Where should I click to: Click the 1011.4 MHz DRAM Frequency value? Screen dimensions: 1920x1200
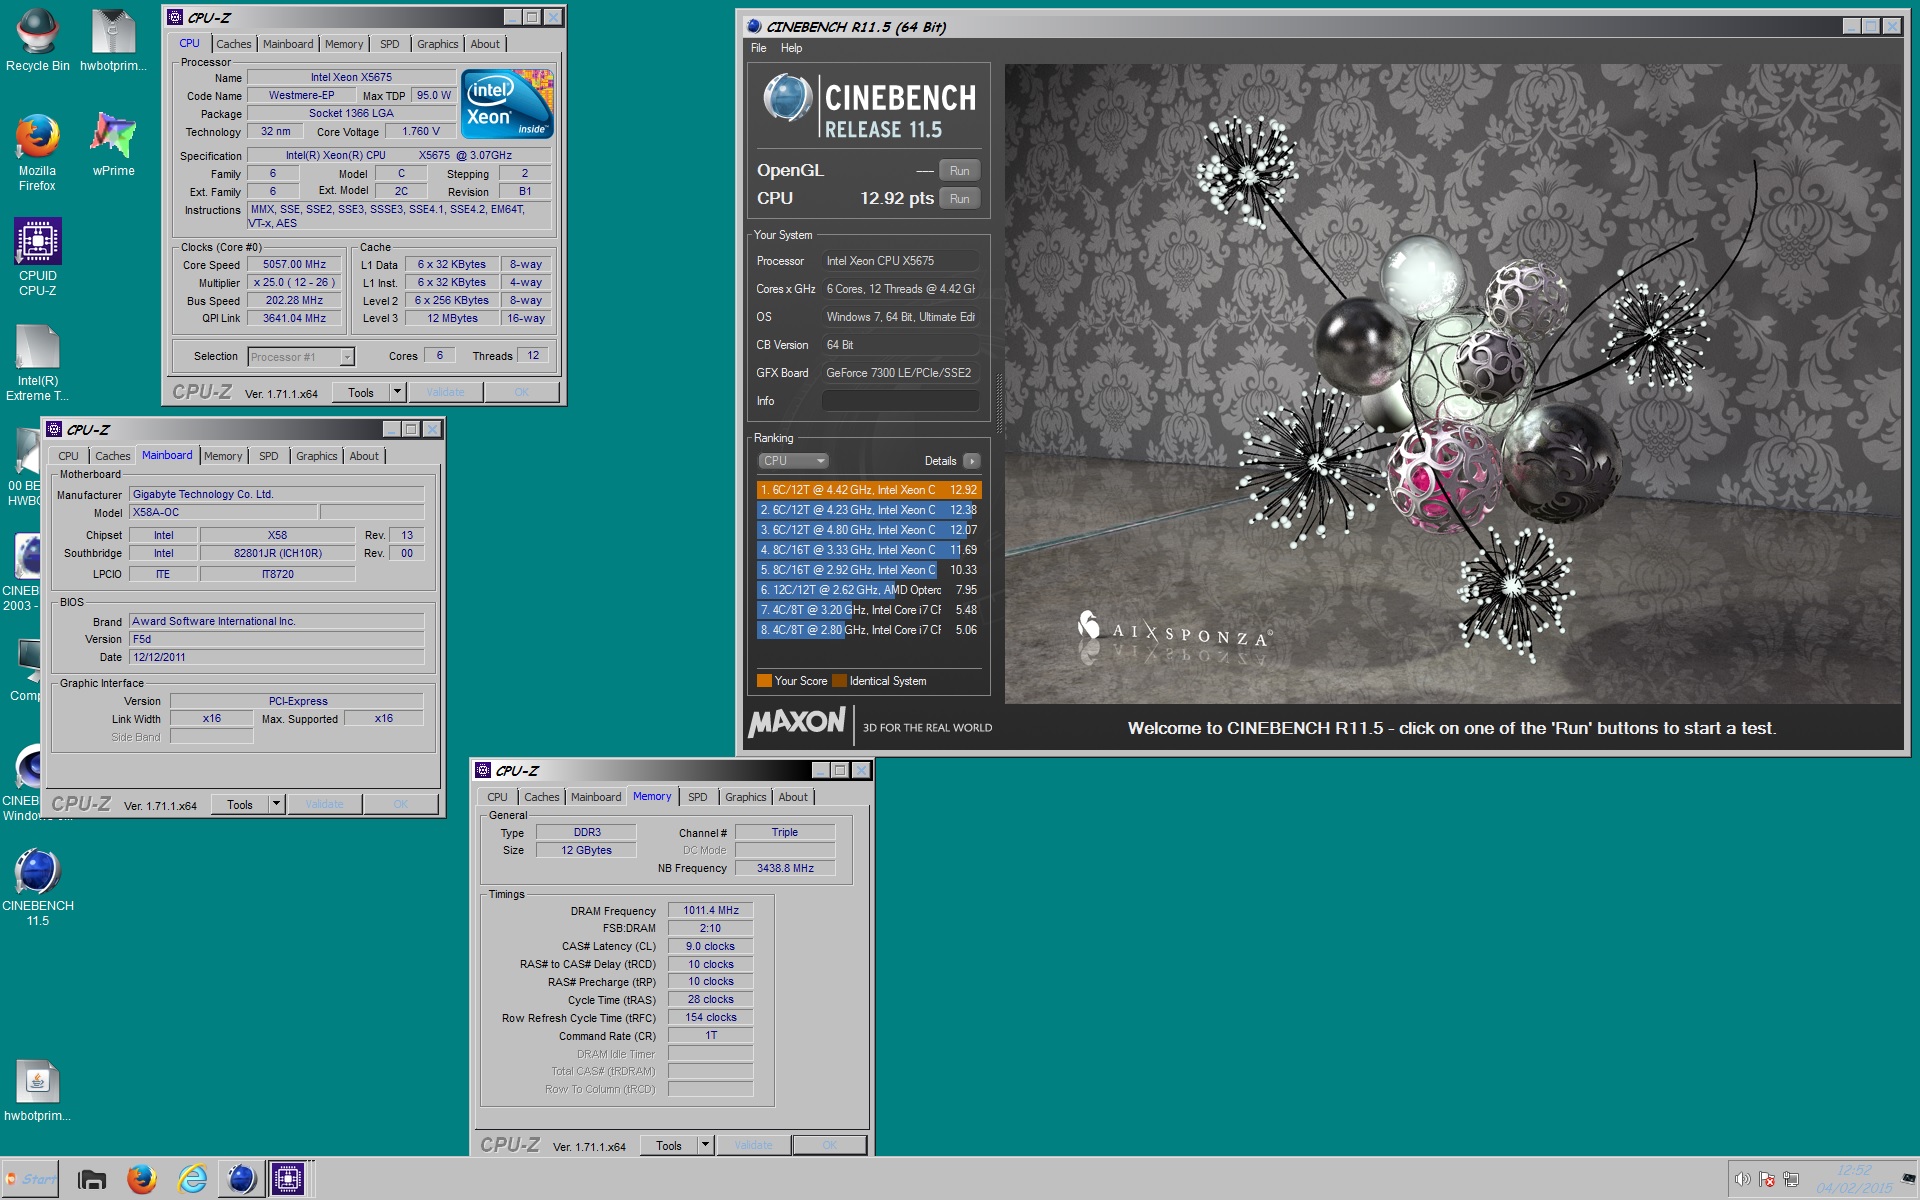(711, 911)
